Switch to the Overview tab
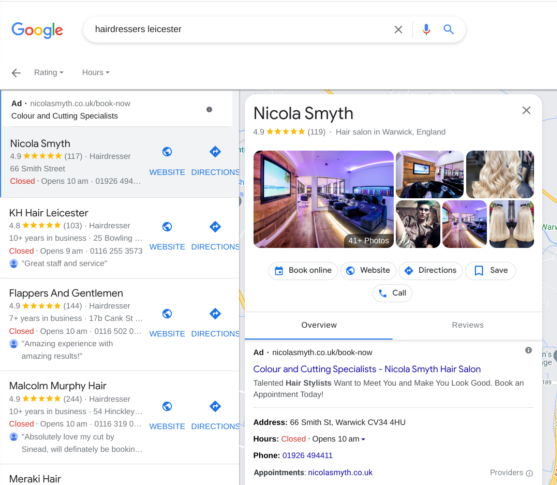Viewport: 557px width, 485px height. click(319, 325)
